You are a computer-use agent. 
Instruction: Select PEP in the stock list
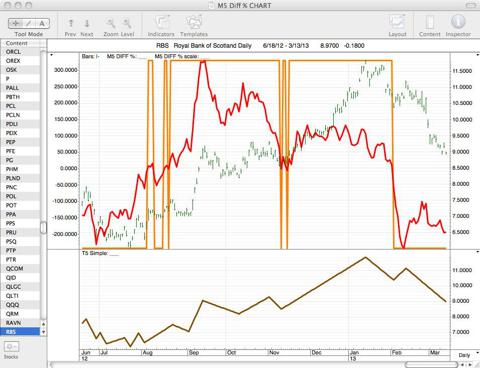point(20,142)
